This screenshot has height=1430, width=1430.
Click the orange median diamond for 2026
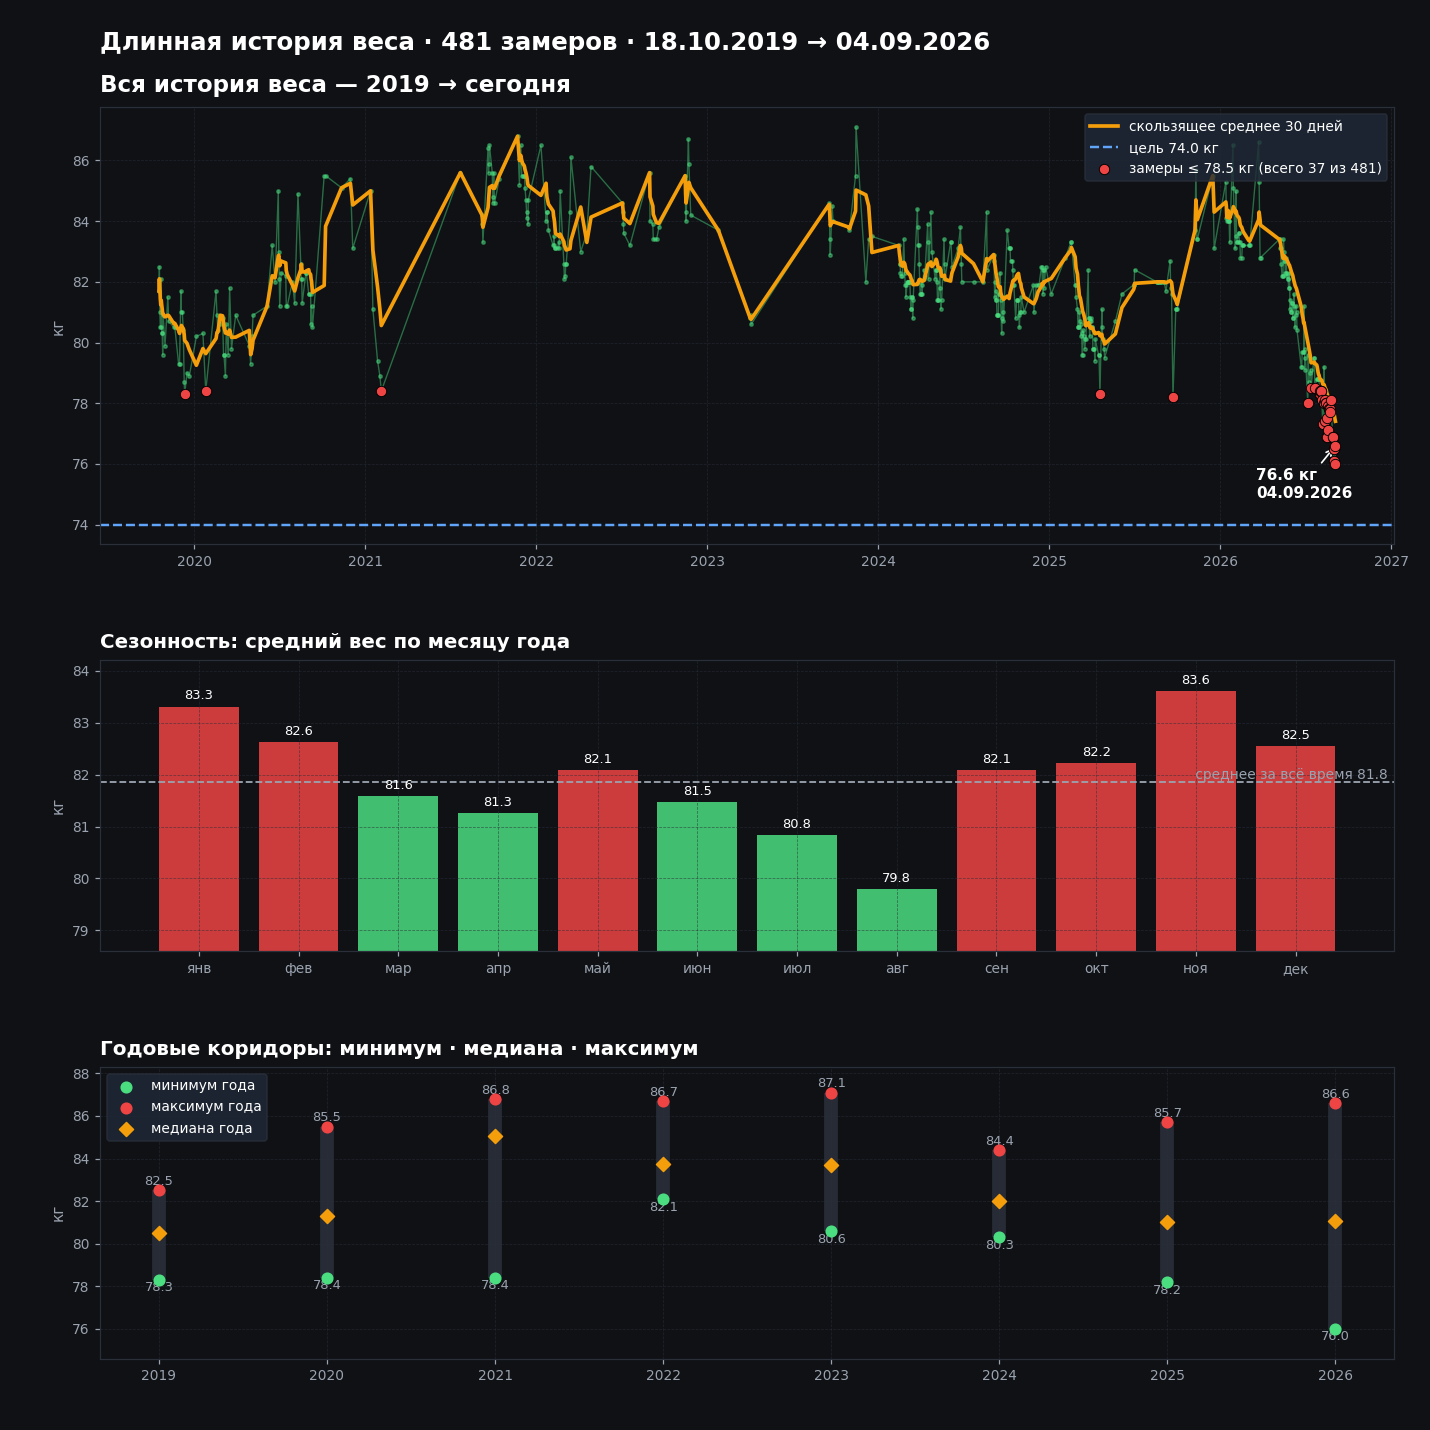click(x=1335, y=1221)
